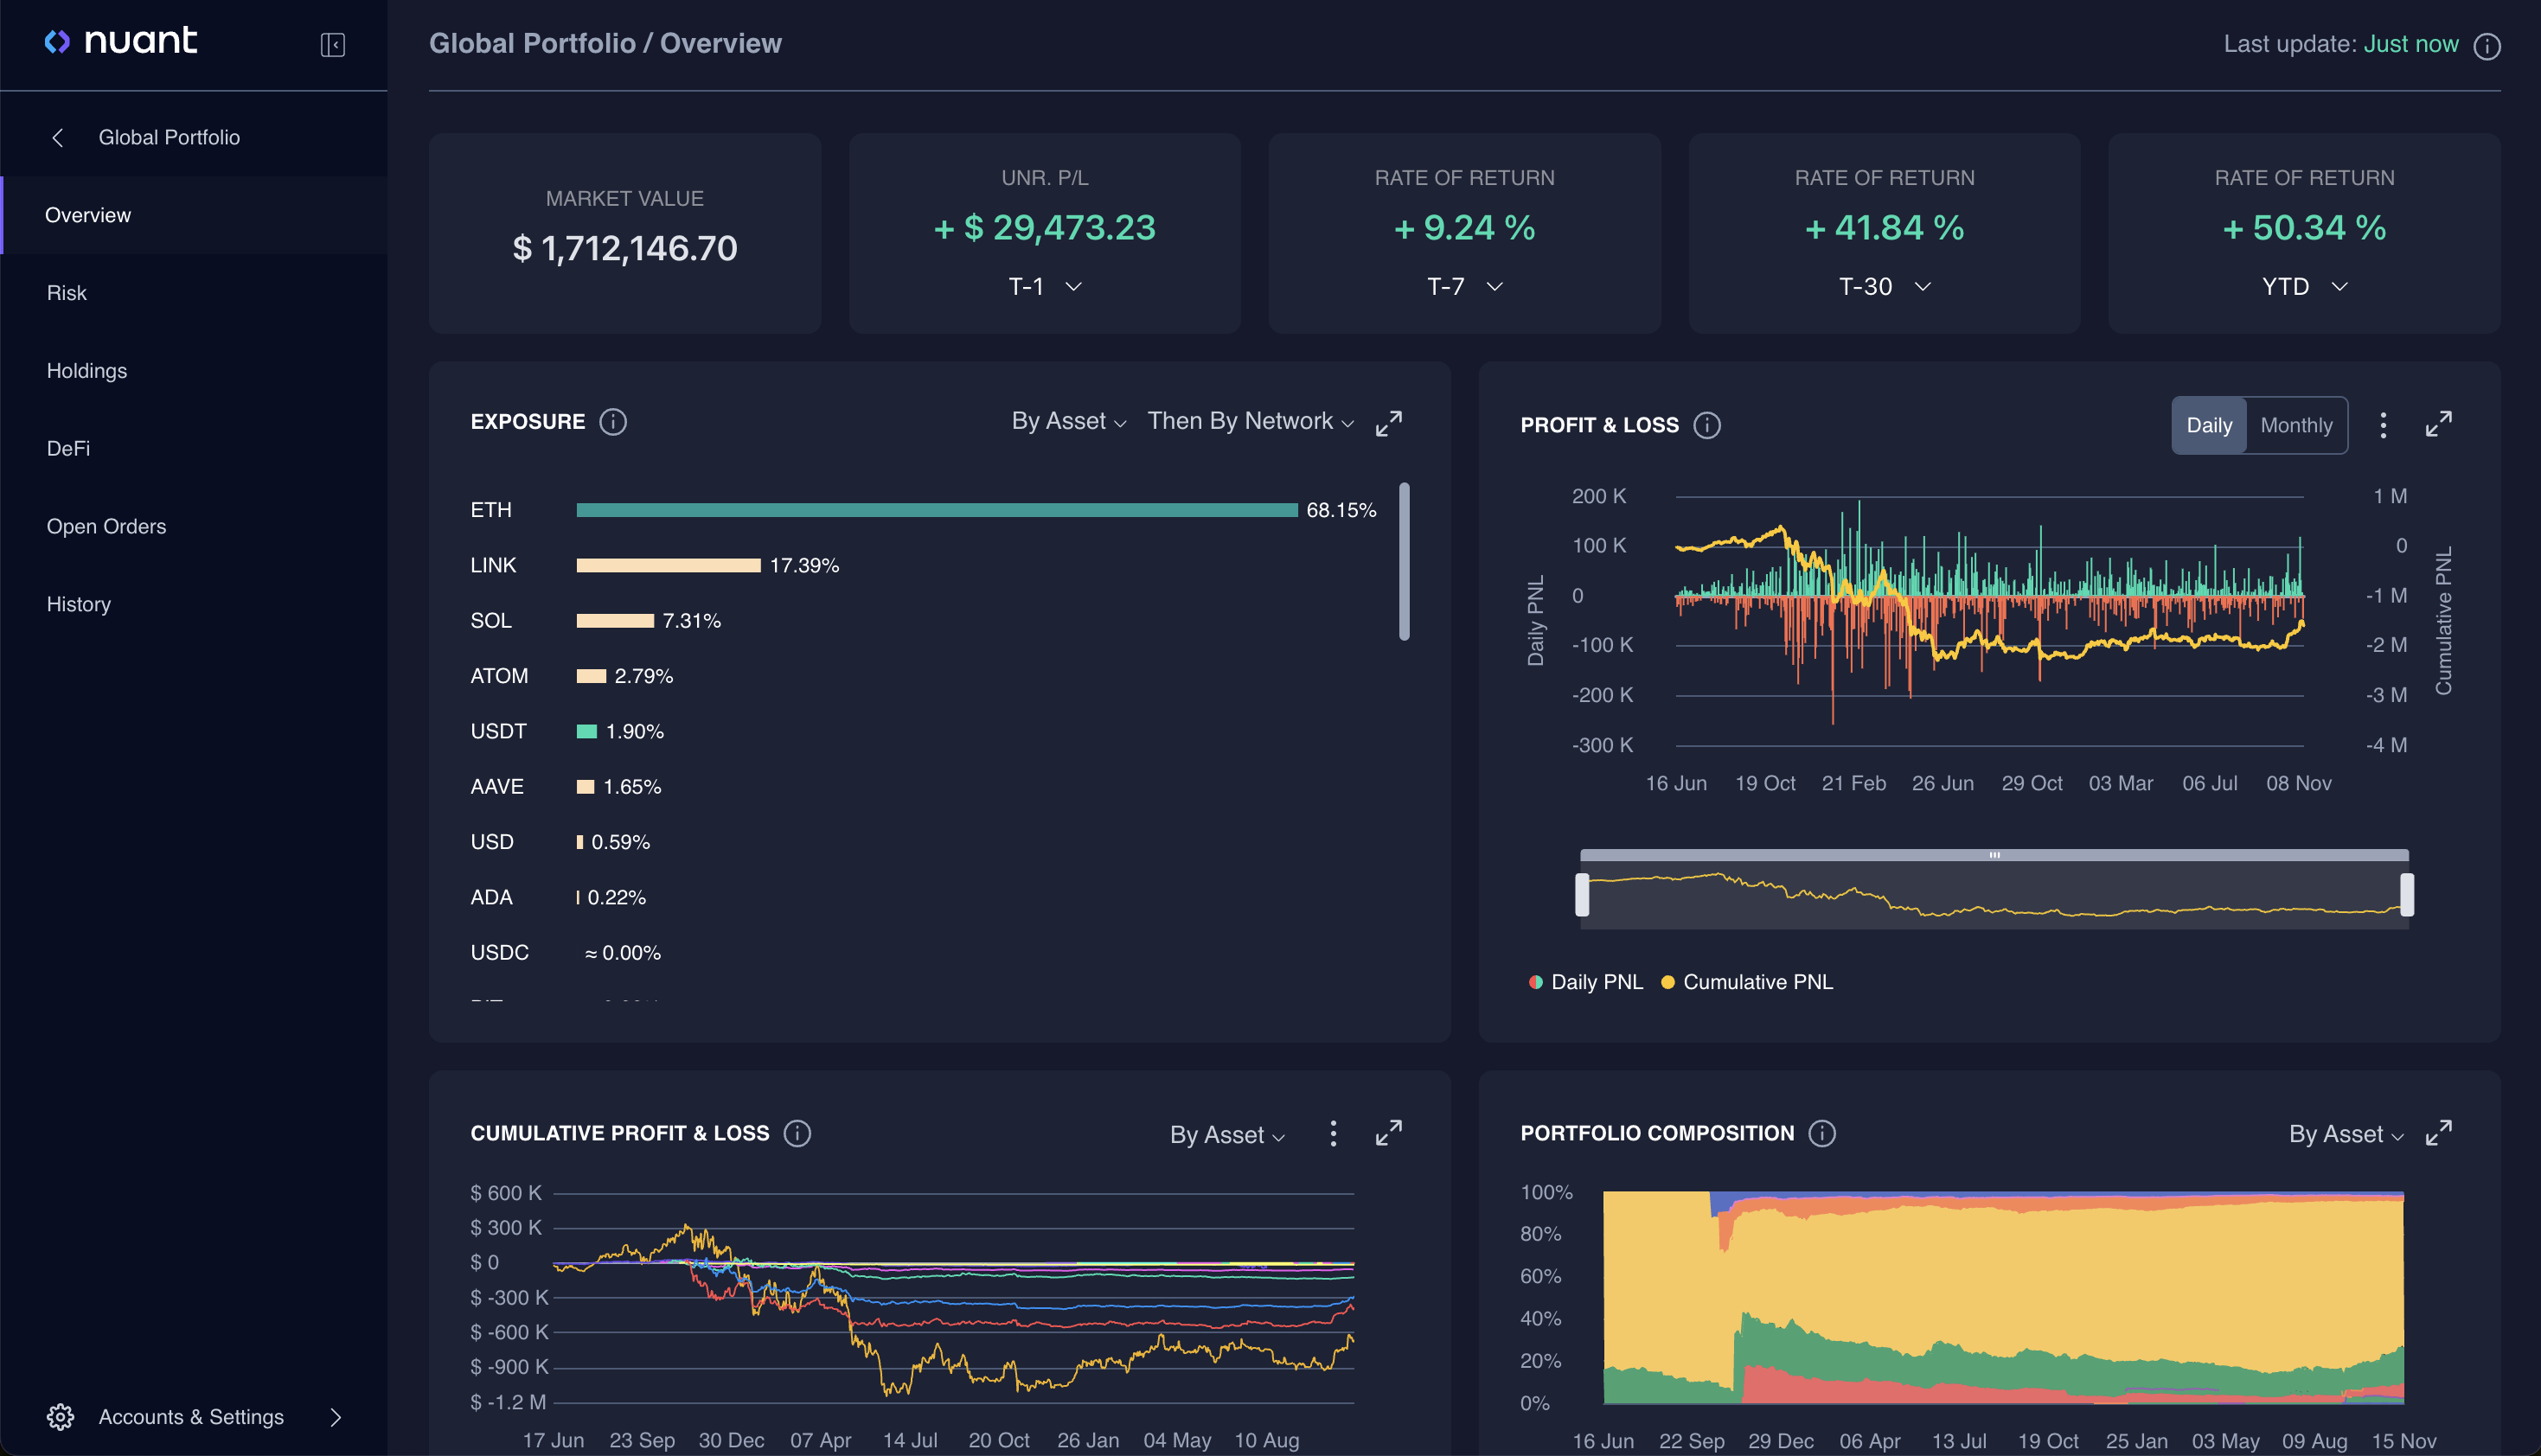Click the expand icon on Profit & Loss chart
This screenshot has height=1456, width=2541.
[2440, 424]
